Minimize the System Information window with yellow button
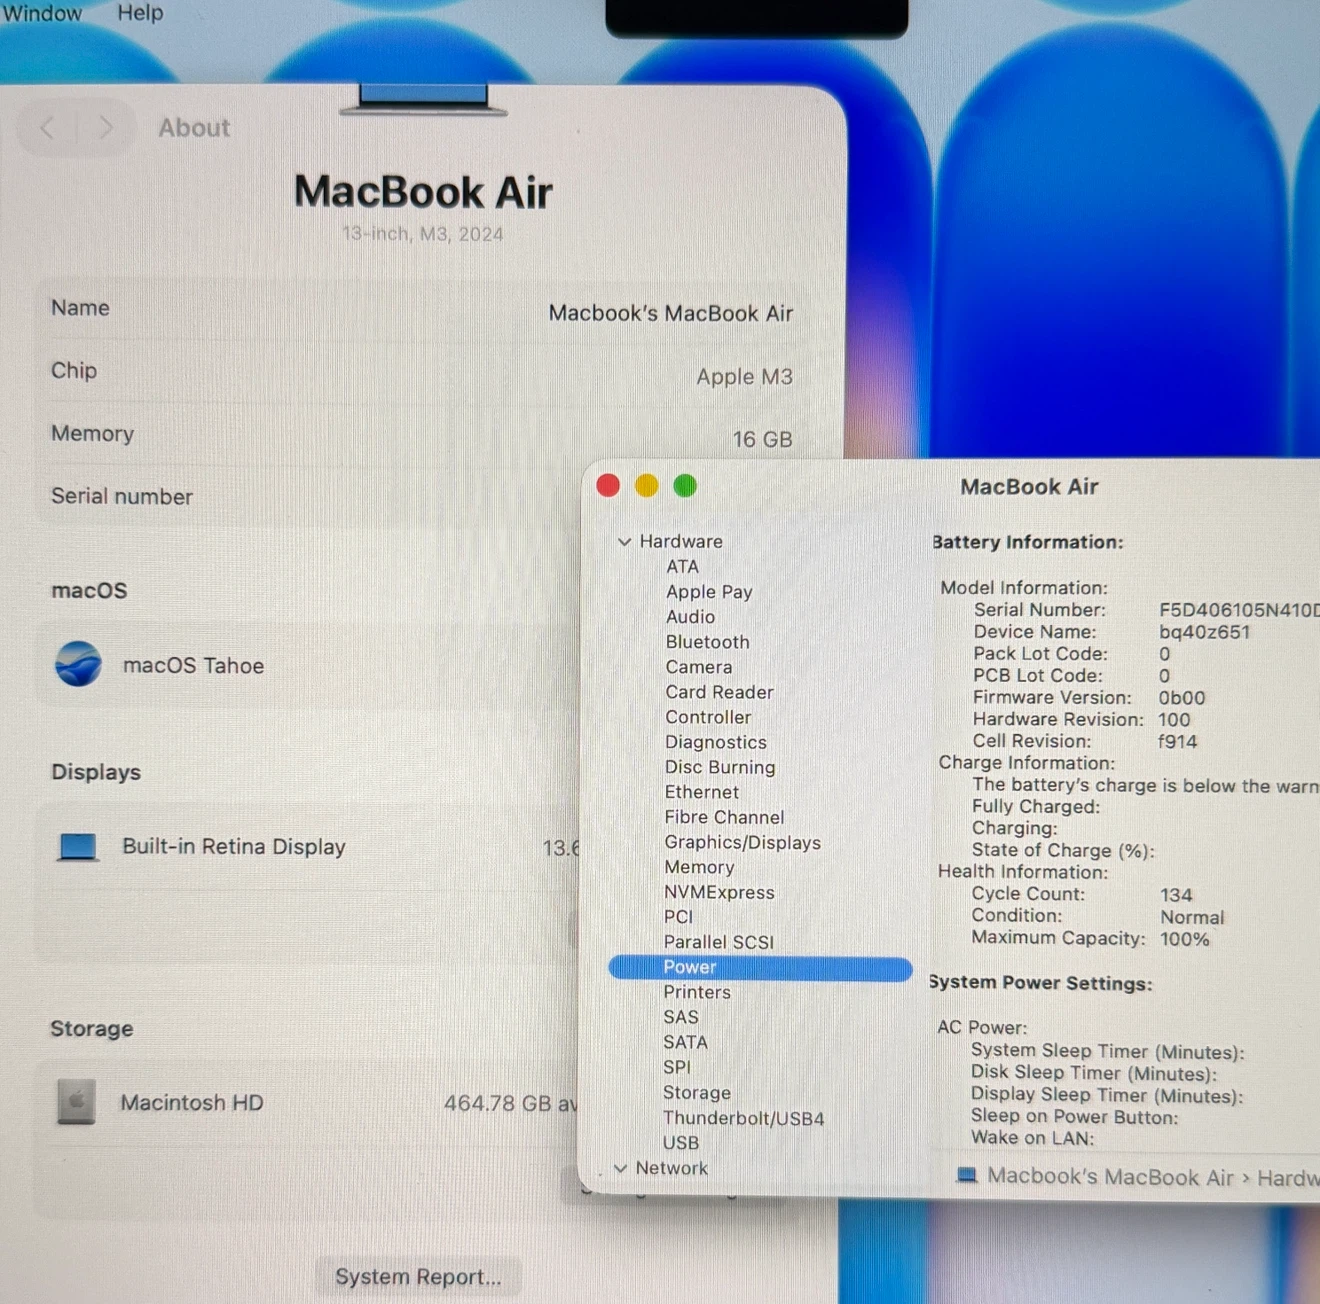1320x1304 pixels. 647,486
